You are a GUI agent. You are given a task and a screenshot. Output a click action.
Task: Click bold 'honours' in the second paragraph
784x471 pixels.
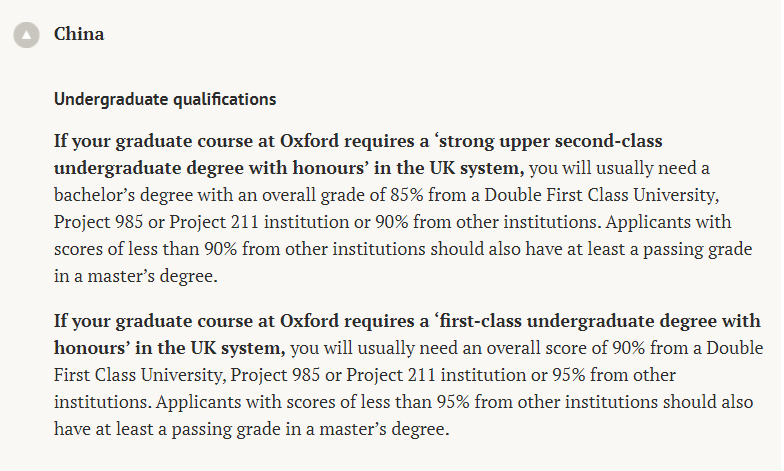click(88, 348)
